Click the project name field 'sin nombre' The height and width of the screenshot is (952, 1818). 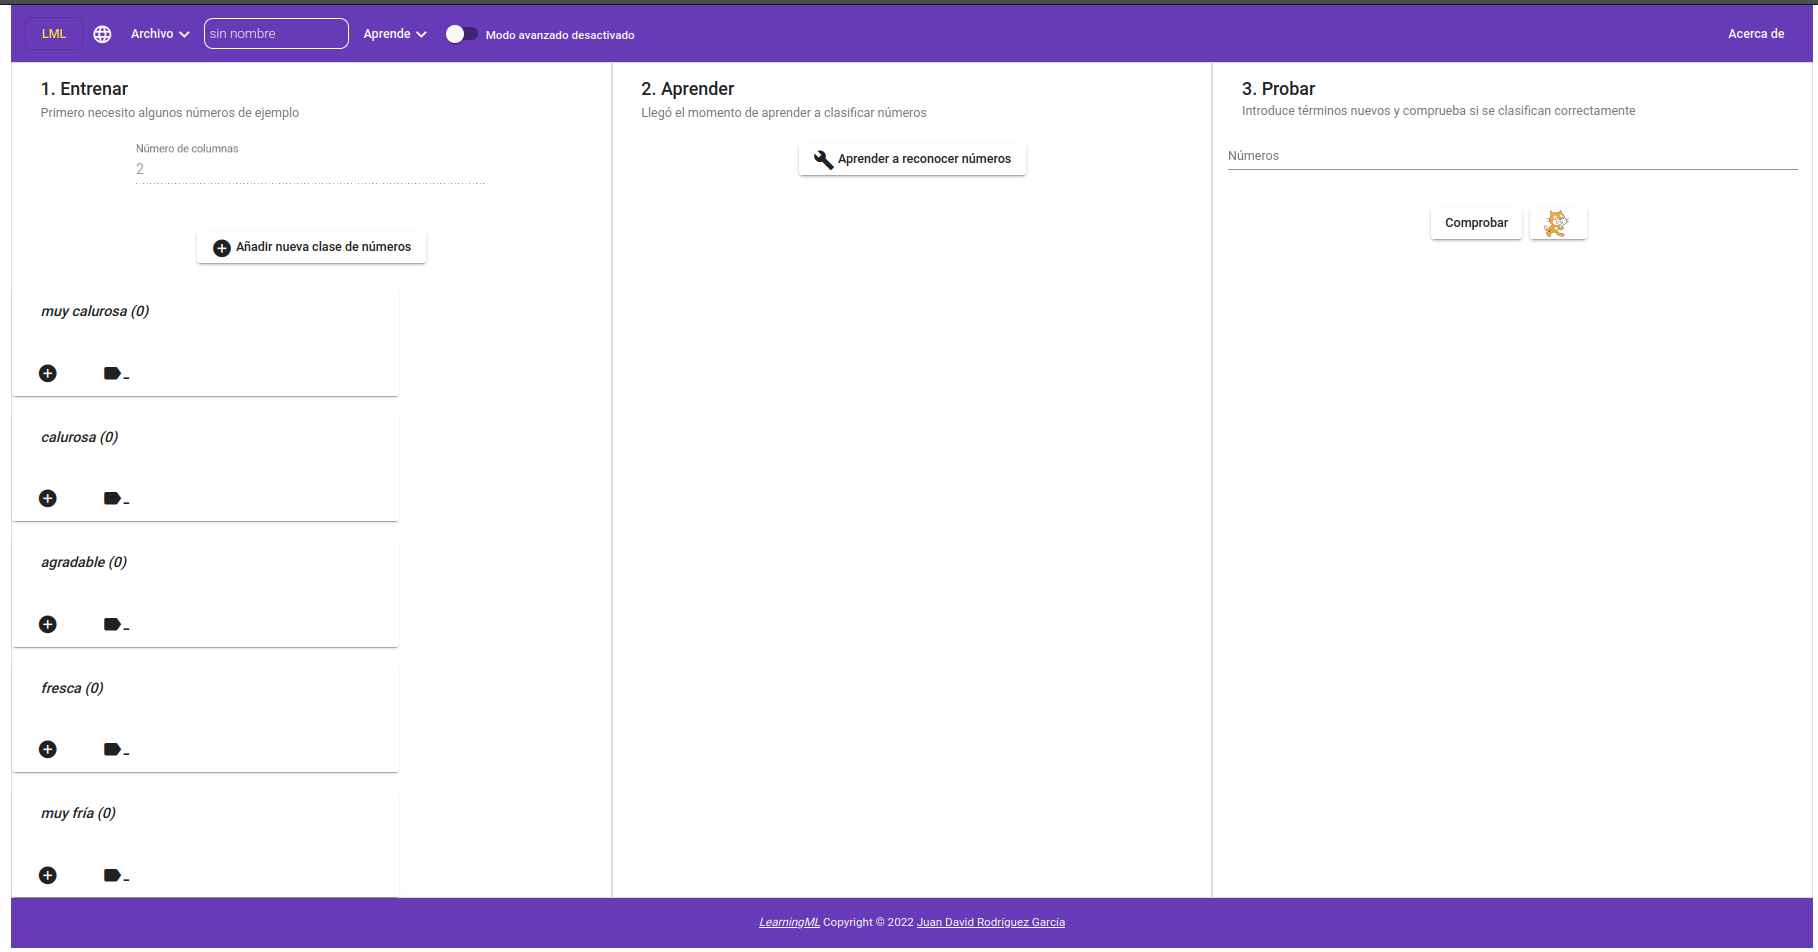point(276,34)
